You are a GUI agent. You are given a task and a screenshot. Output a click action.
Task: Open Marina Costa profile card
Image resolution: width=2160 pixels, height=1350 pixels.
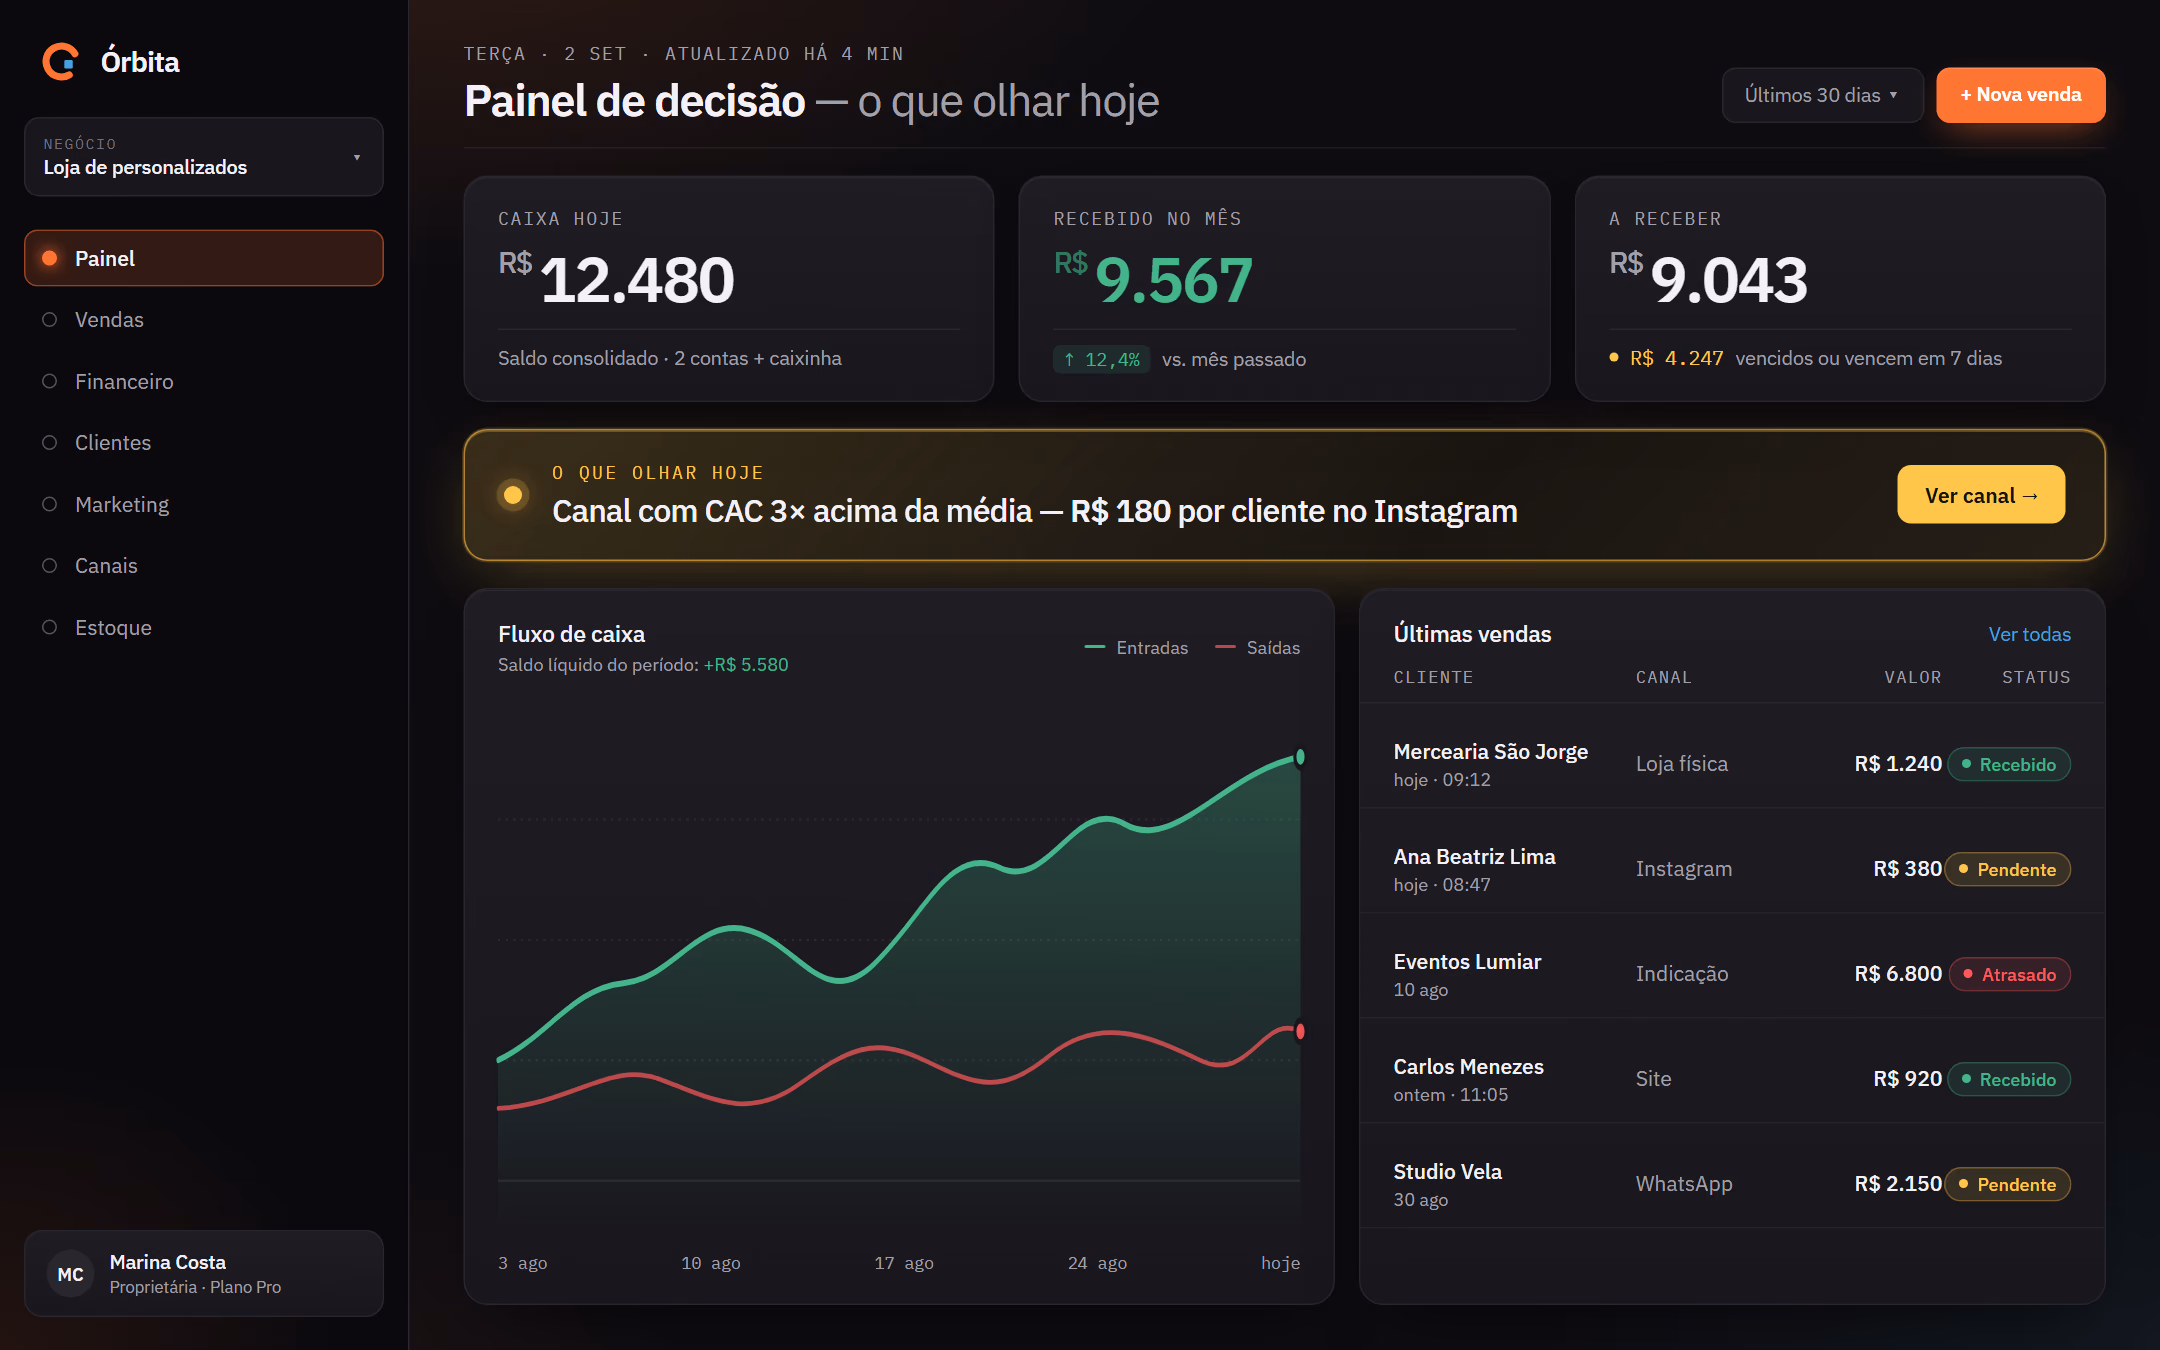click(x=204, y=1274)
